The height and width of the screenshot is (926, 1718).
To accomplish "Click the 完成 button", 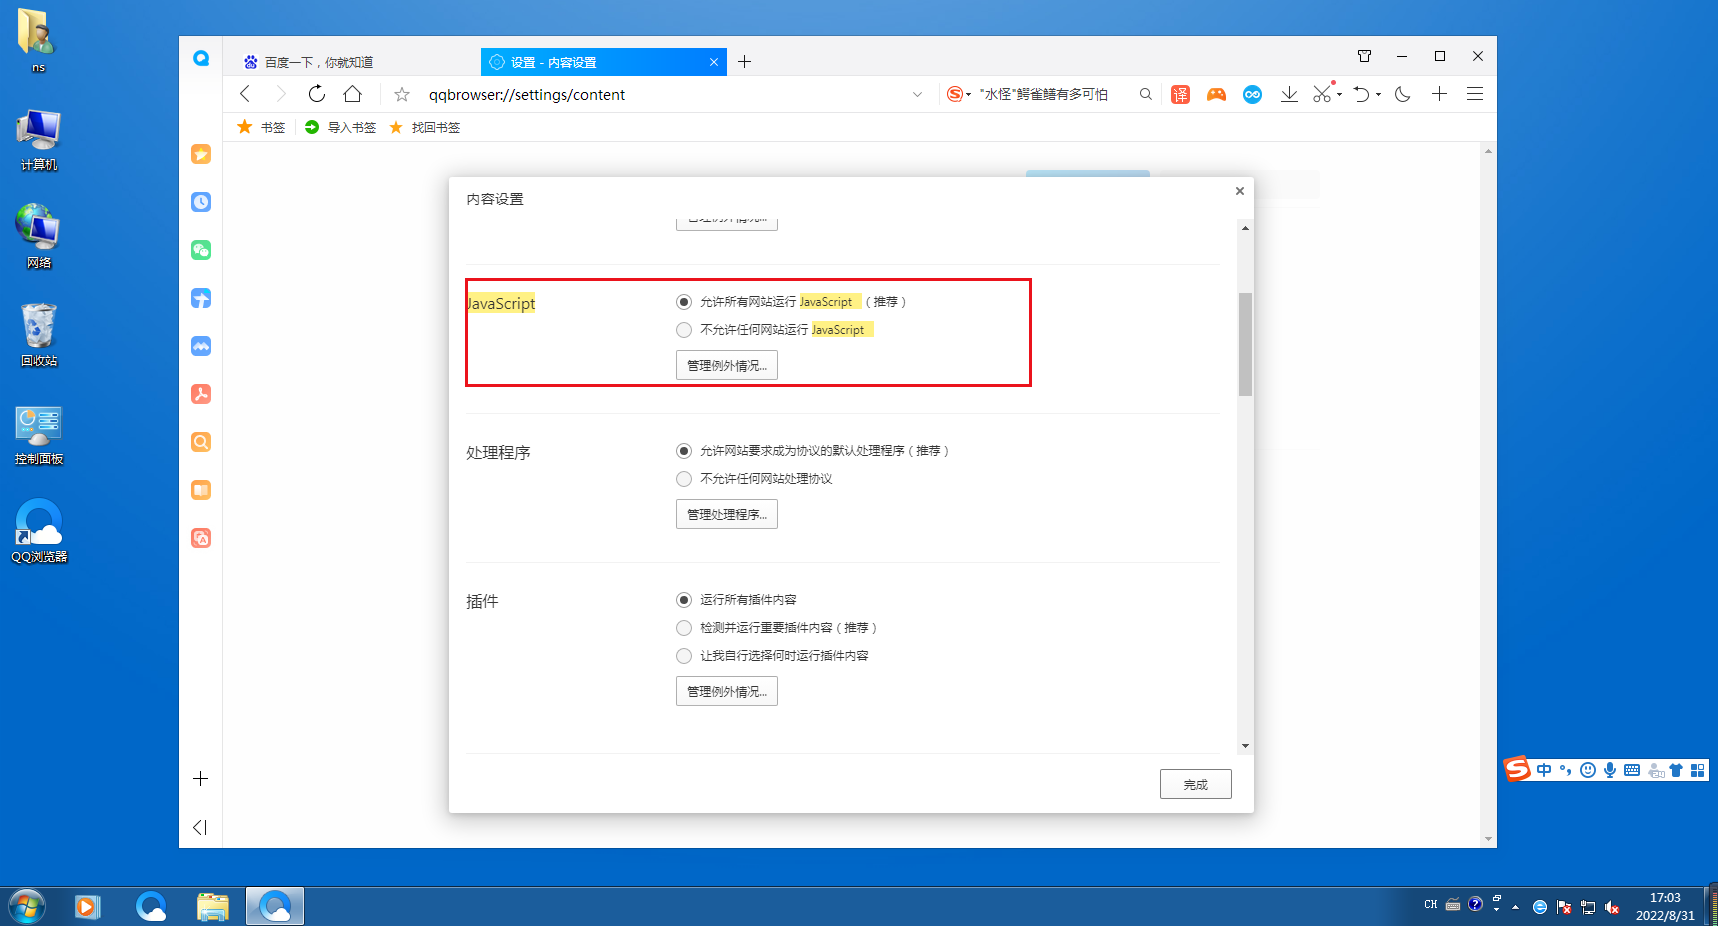I will (1196, 785).
